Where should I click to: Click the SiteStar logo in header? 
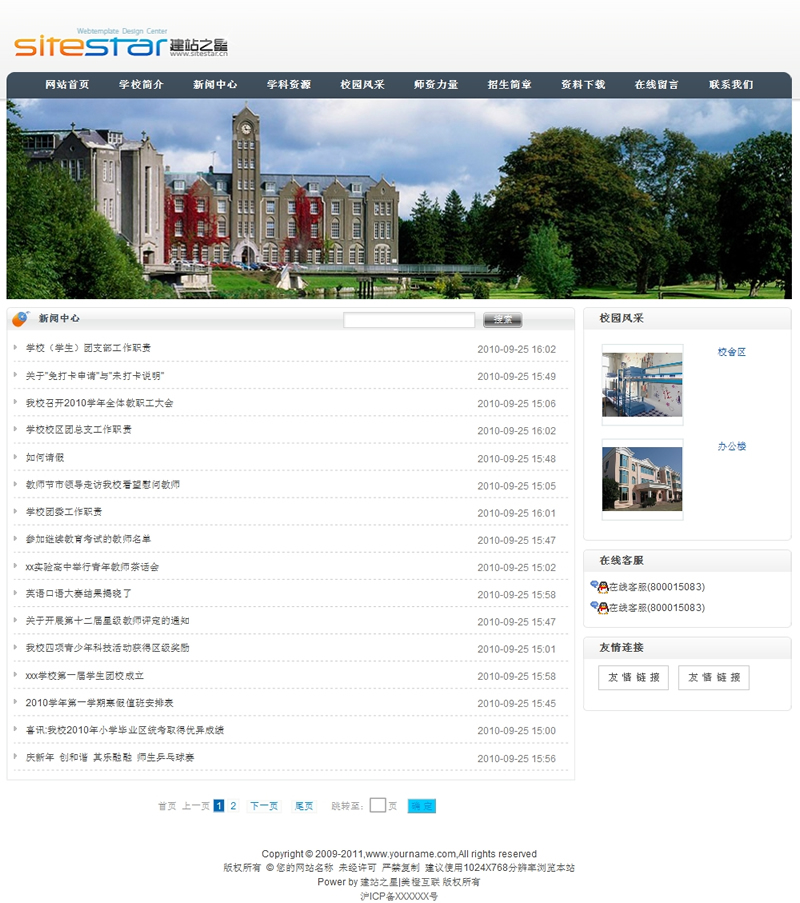[121, 46]
